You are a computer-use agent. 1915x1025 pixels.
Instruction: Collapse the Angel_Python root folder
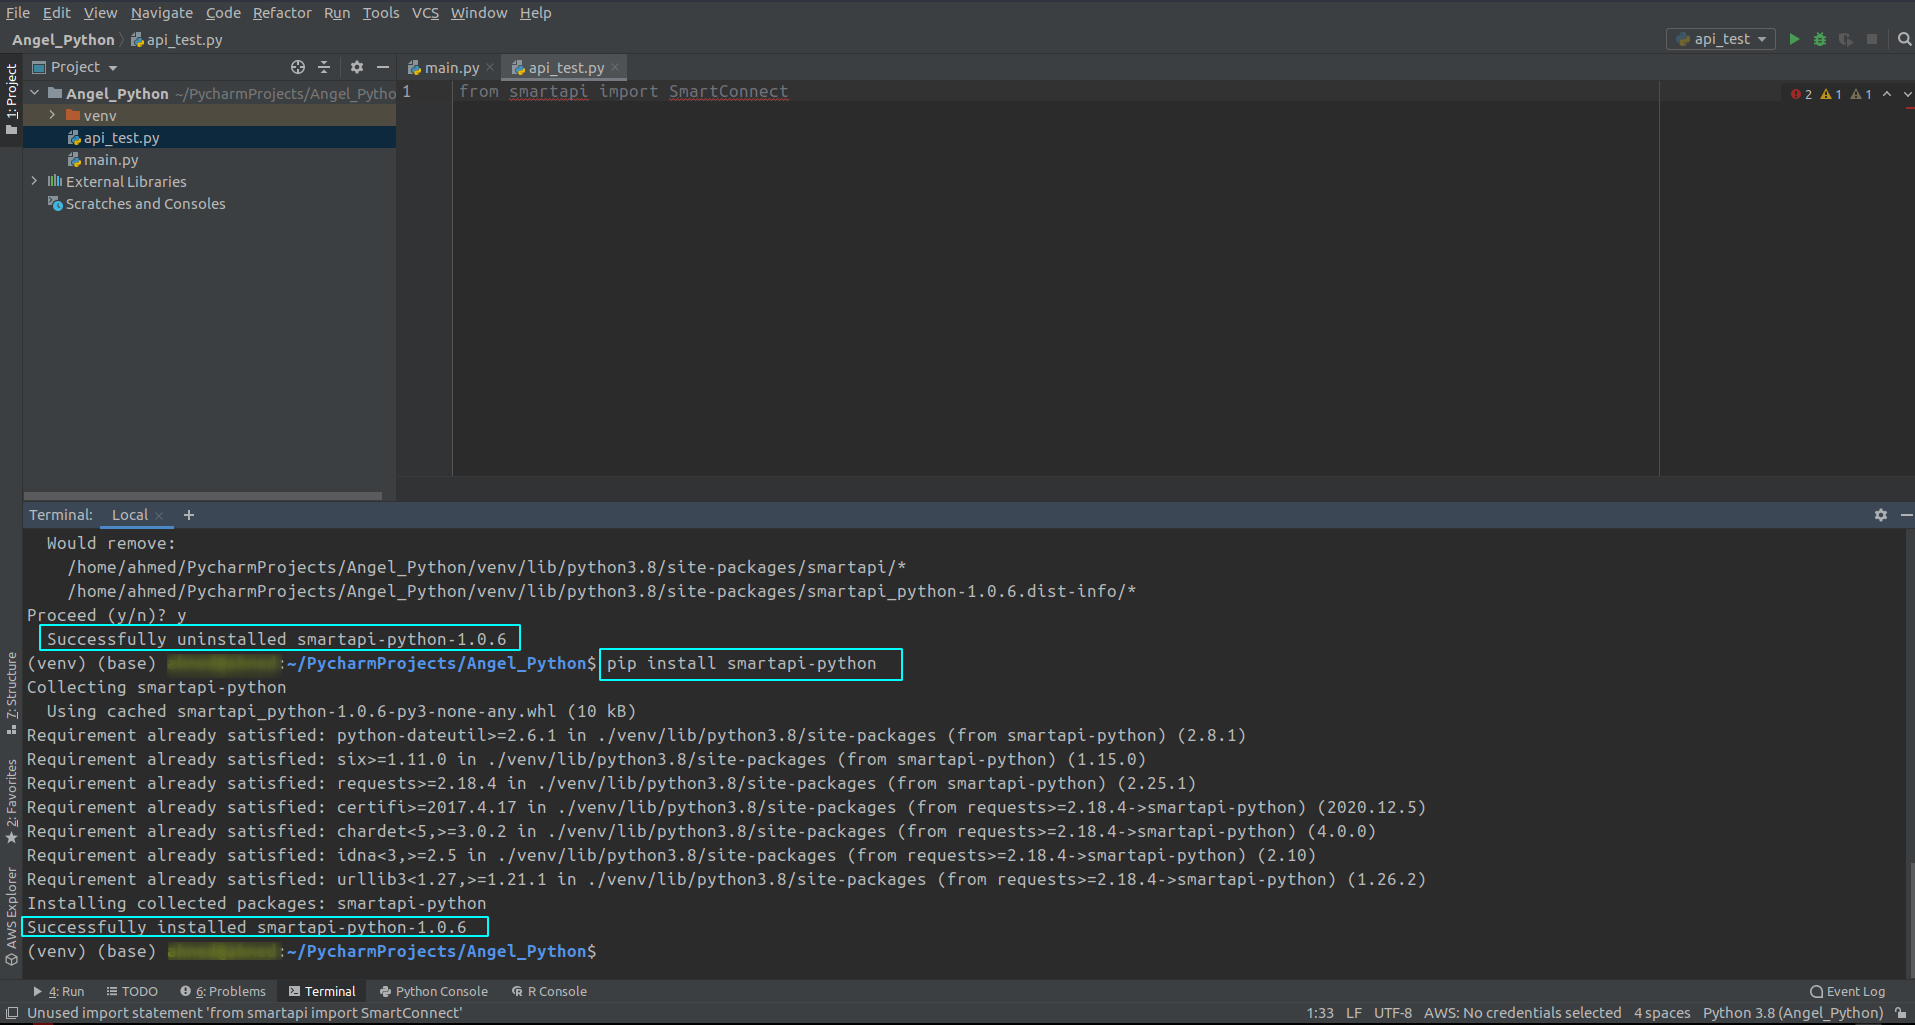pos(35,93)
